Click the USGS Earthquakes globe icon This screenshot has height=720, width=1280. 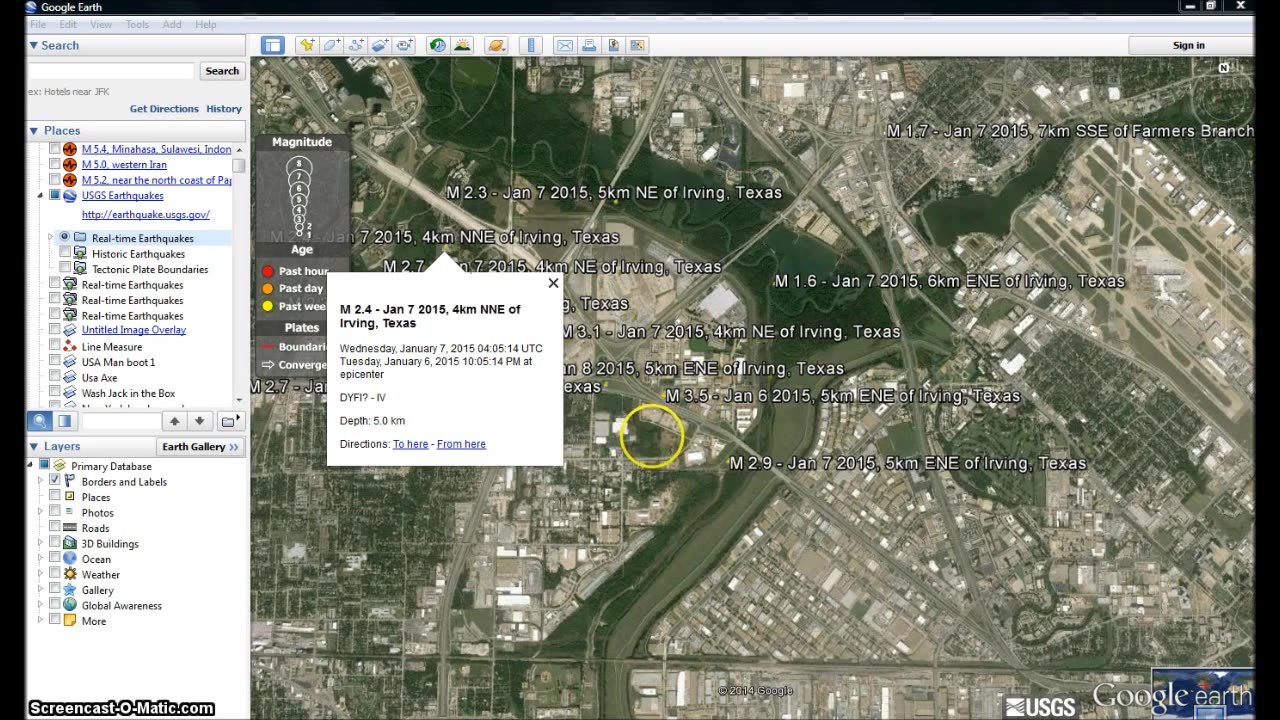pyautogui.click(x=70, y=196)
